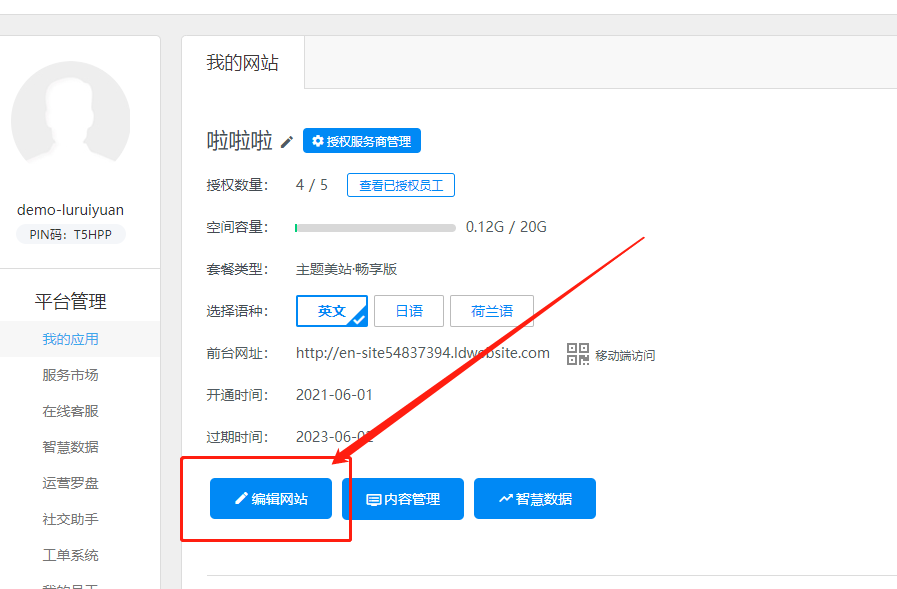Open the front-end site URL link
897x589 pixels.
pos(422,353)
